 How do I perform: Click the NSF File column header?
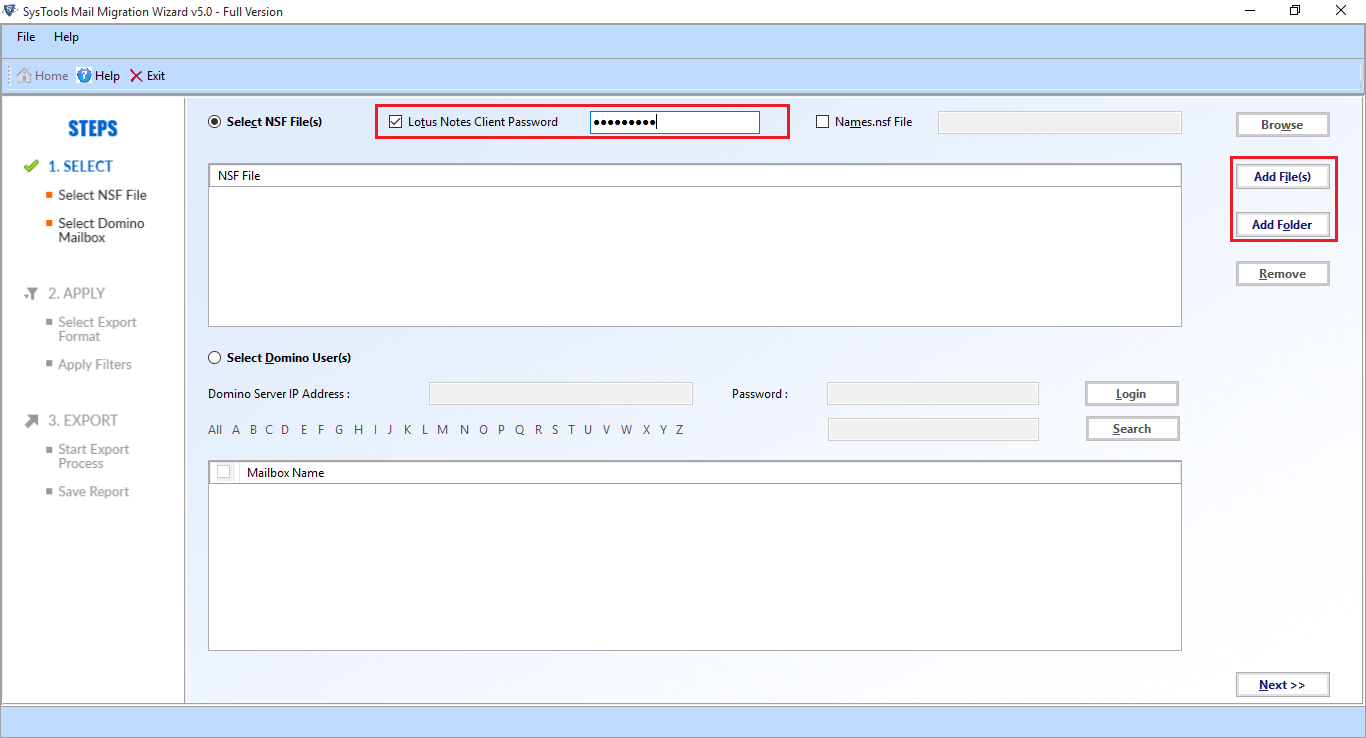point(695,175)
